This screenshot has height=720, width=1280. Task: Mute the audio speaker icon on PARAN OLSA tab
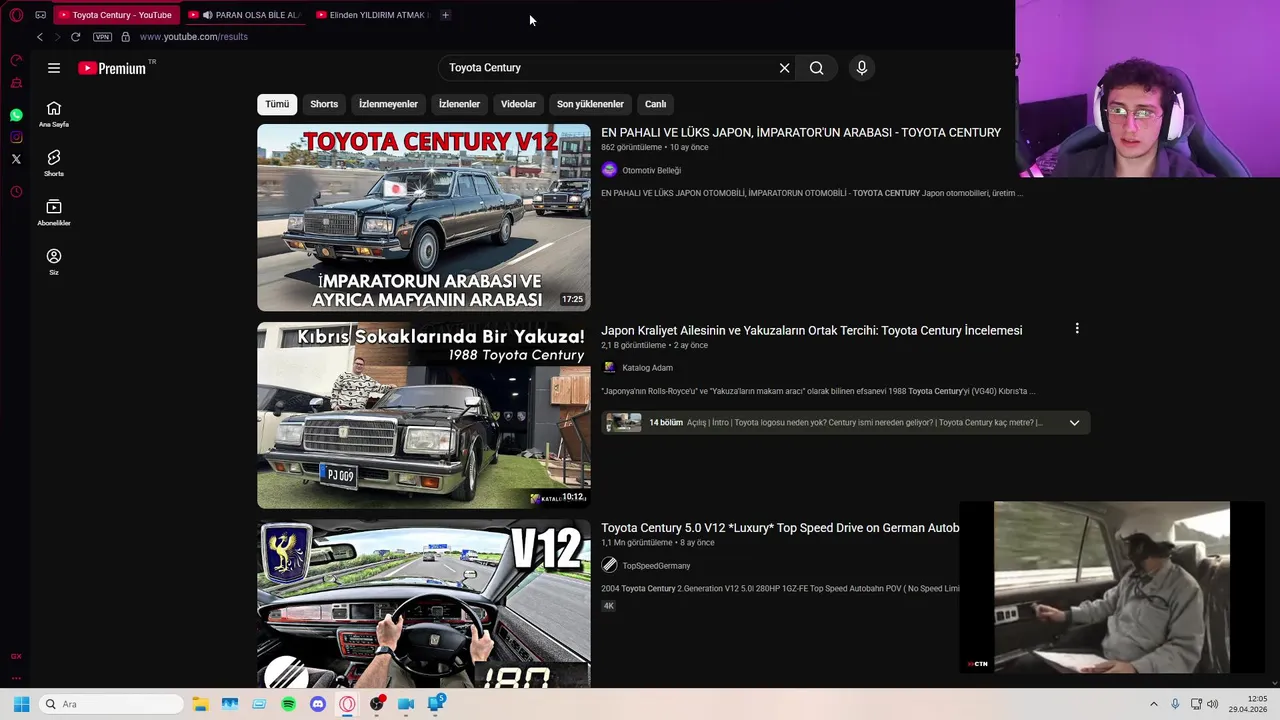pyautogui.click(x=207, y=15)
